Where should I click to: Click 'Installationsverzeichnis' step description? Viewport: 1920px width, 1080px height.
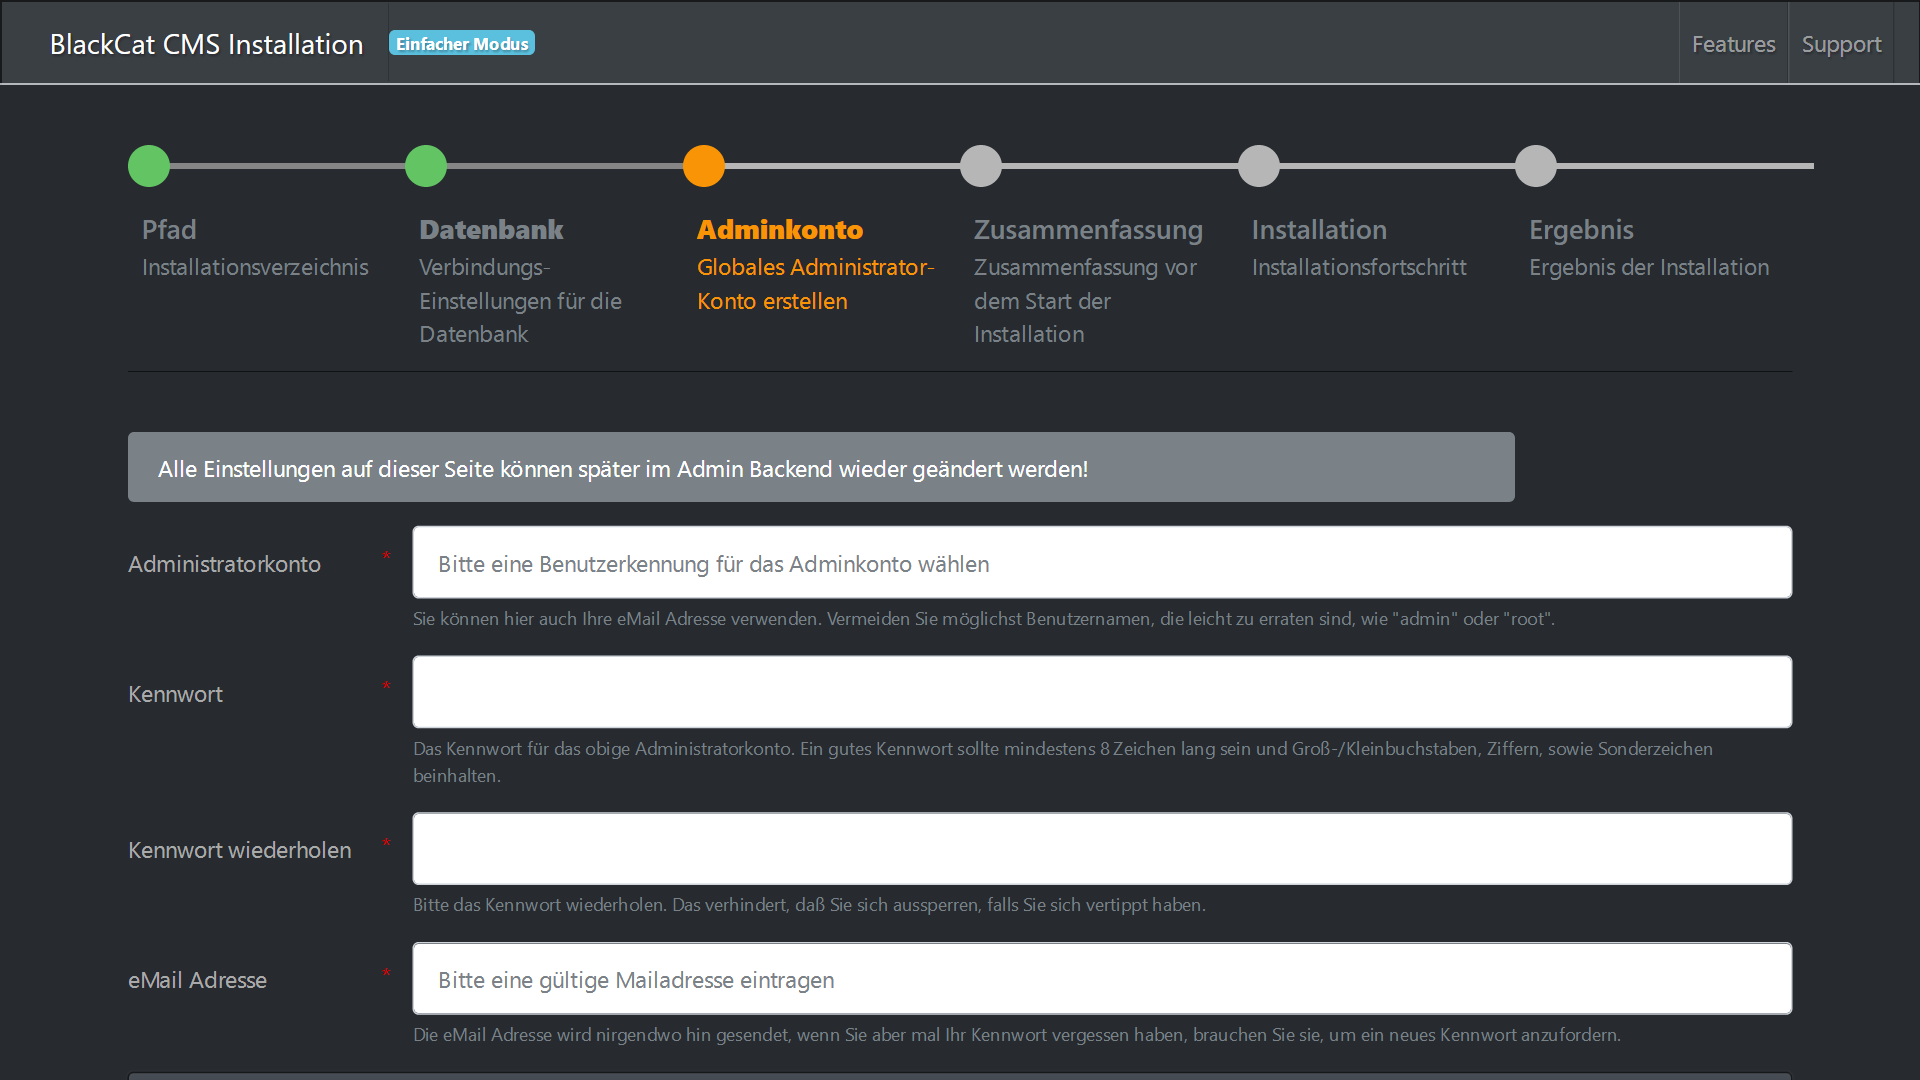coord(255,267)
